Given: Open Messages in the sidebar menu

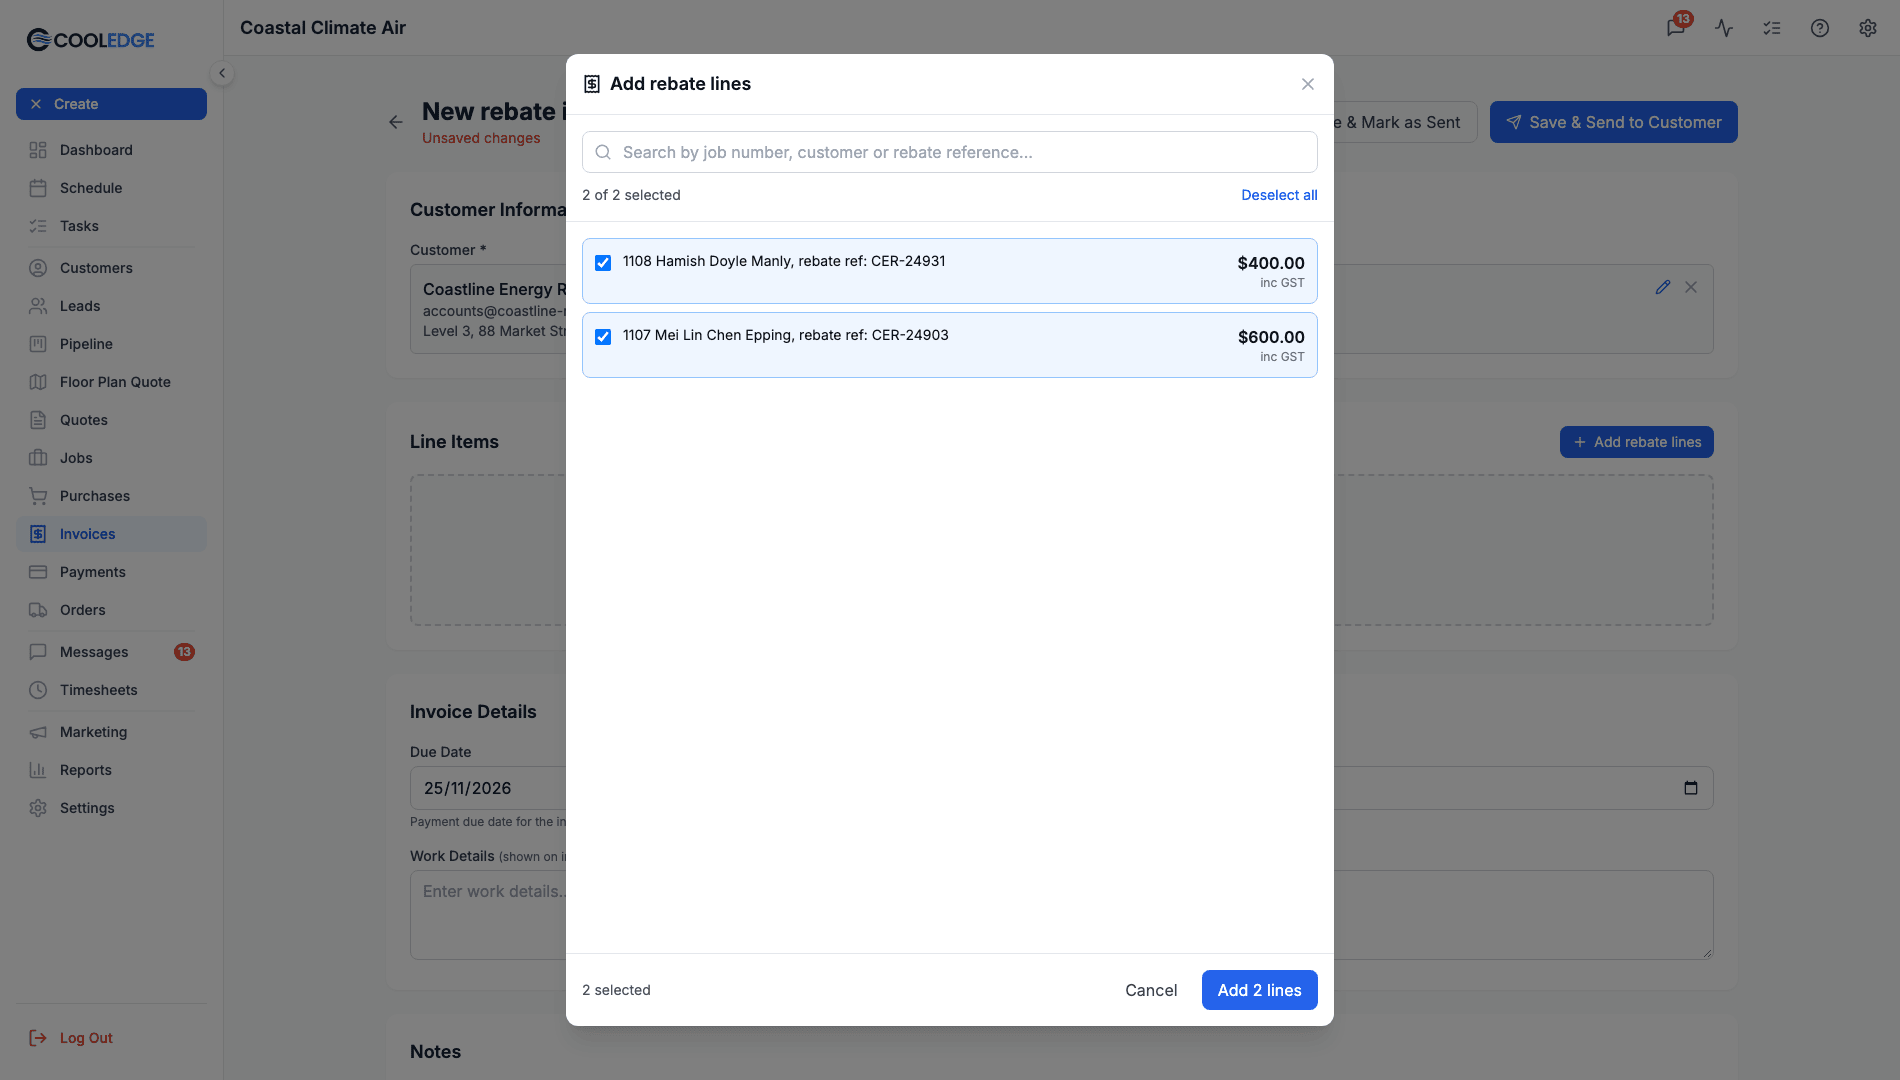Looking at the screenshot, I should (111, 652).
